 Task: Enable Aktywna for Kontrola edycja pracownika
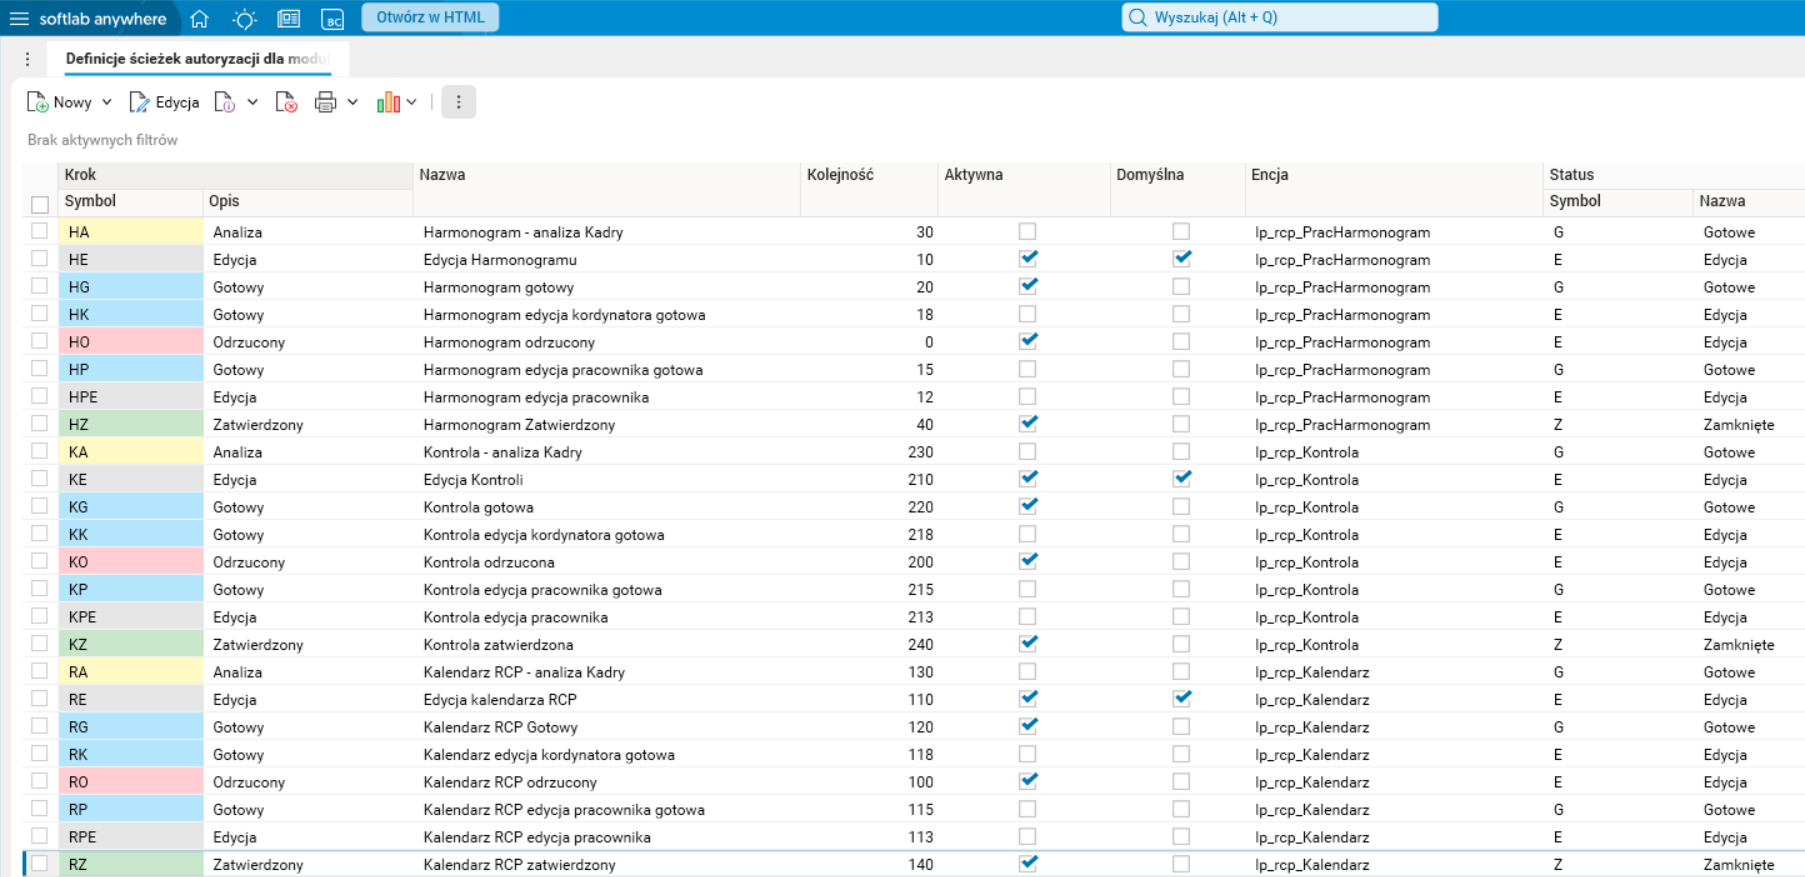coord(1027,616)
